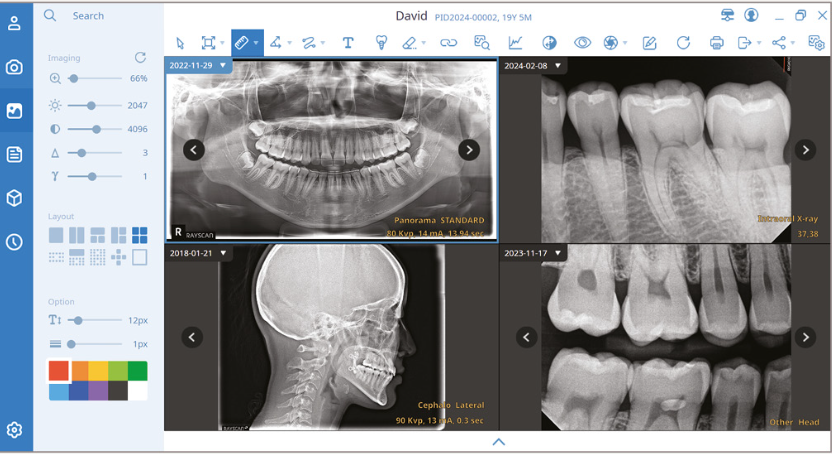Reset imaging settings with refresh icon
The width and height of the screenshot is (832, 454).
(140, 58)
